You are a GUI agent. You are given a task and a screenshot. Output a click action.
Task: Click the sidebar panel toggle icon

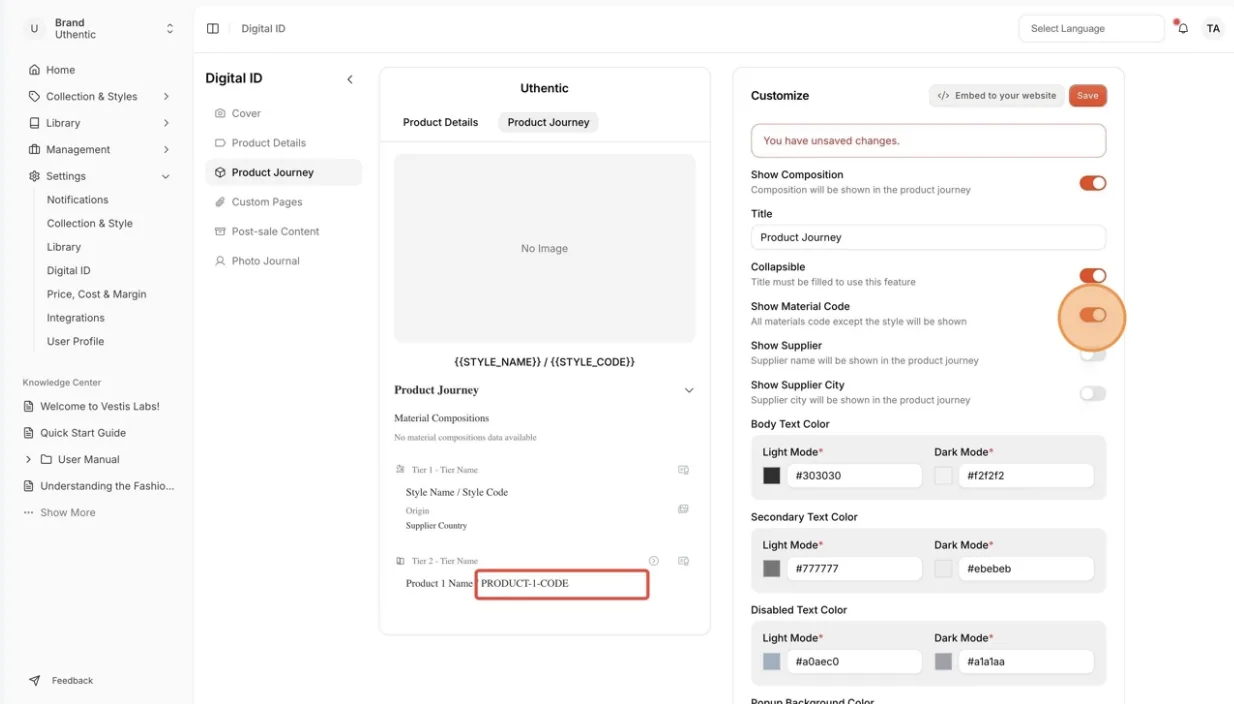[x=213, y=29]
